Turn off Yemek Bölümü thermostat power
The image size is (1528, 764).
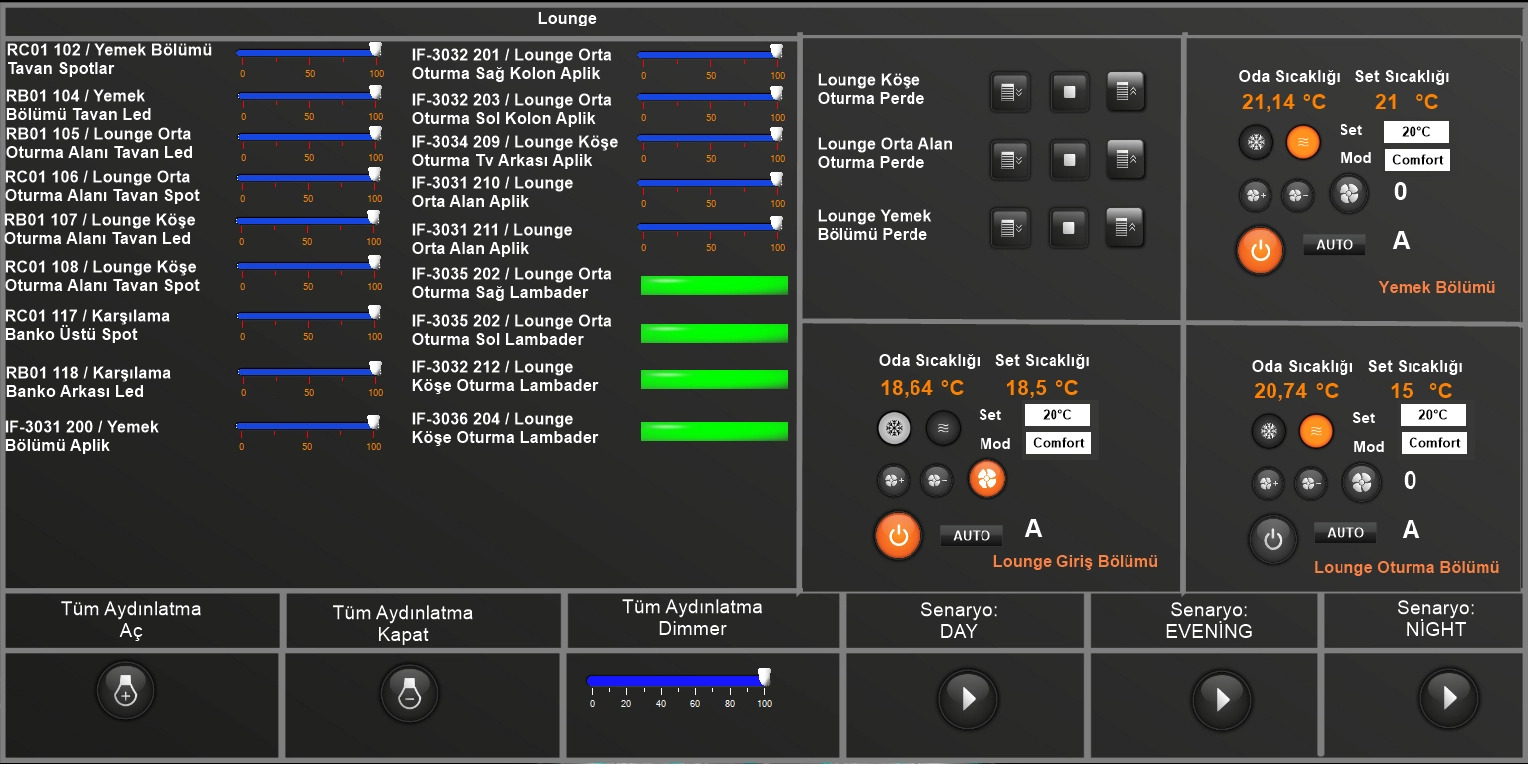[1260, 250]
